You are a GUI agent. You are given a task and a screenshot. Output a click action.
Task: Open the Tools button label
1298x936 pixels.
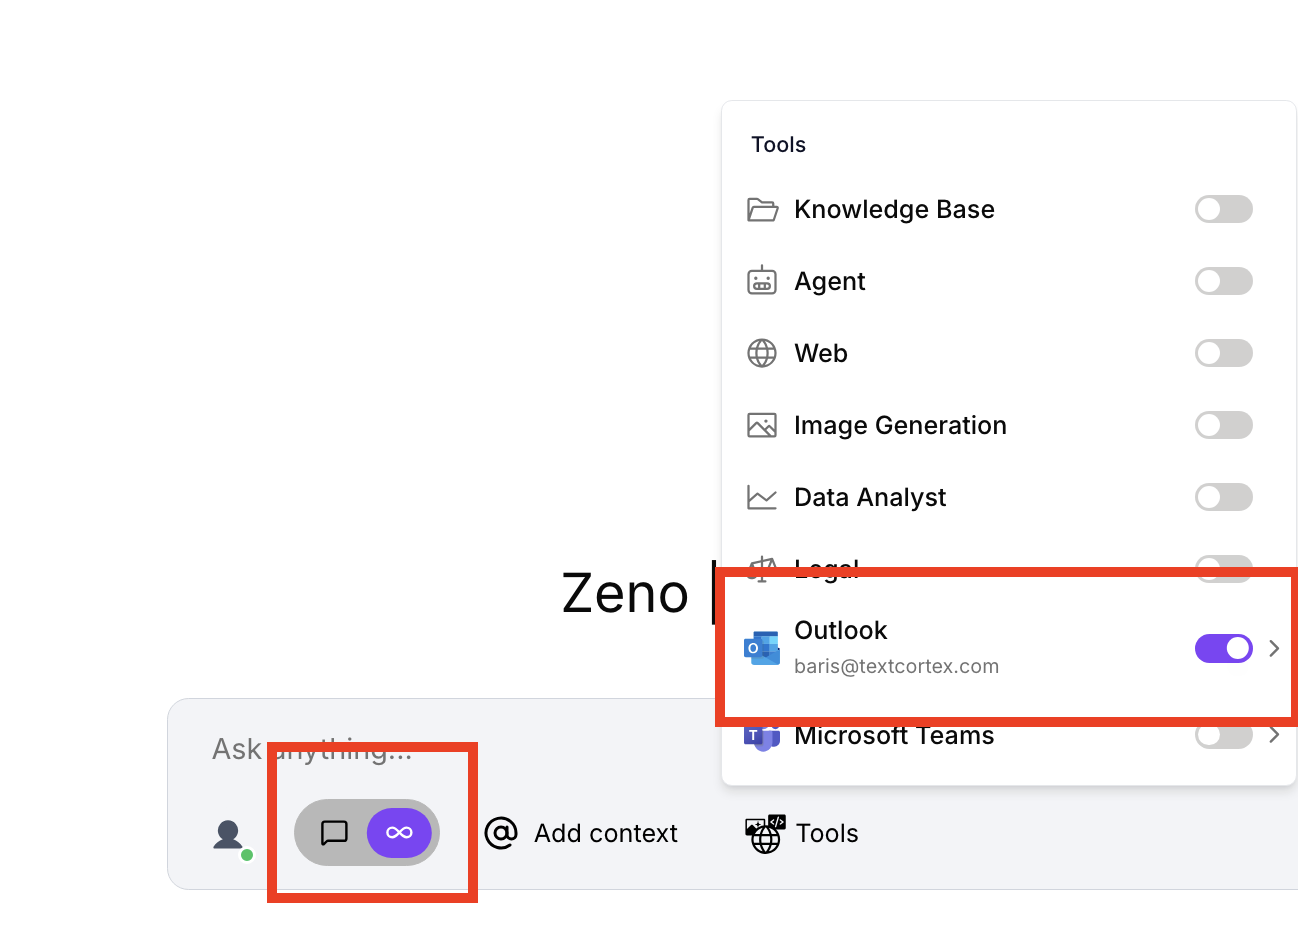(827, 833)
